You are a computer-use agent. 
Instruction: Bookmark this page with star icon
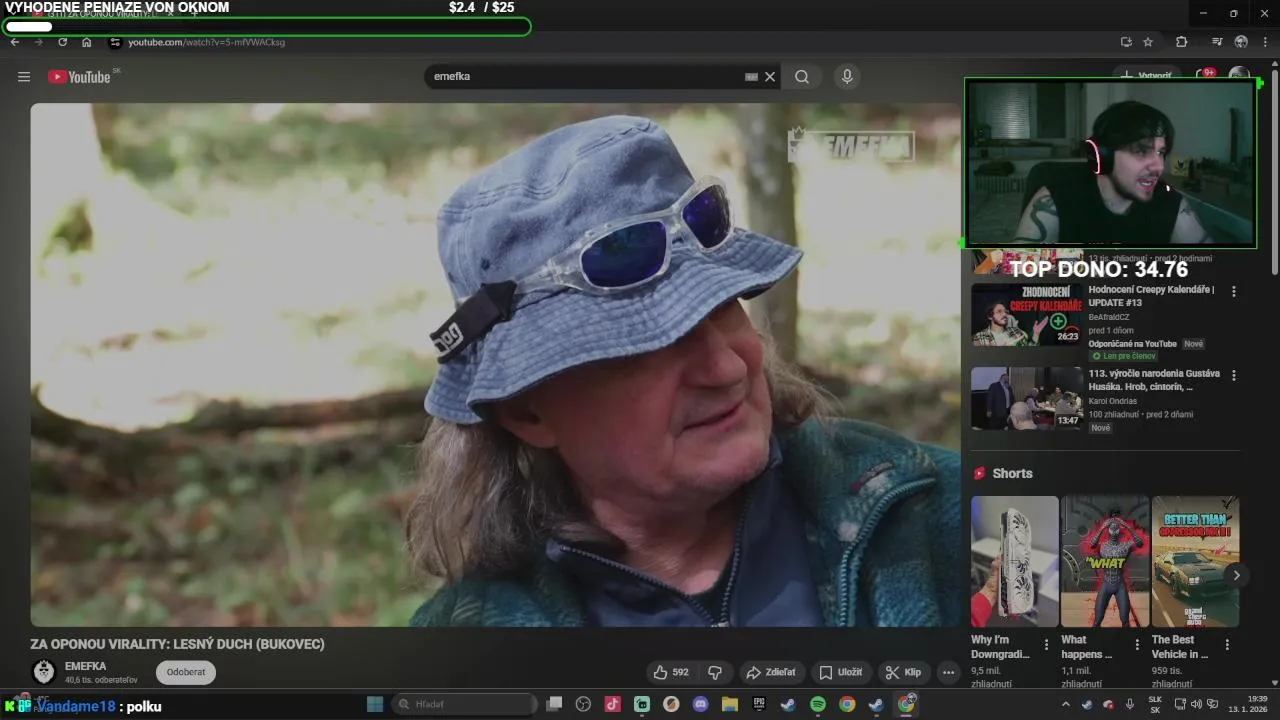1148,42
